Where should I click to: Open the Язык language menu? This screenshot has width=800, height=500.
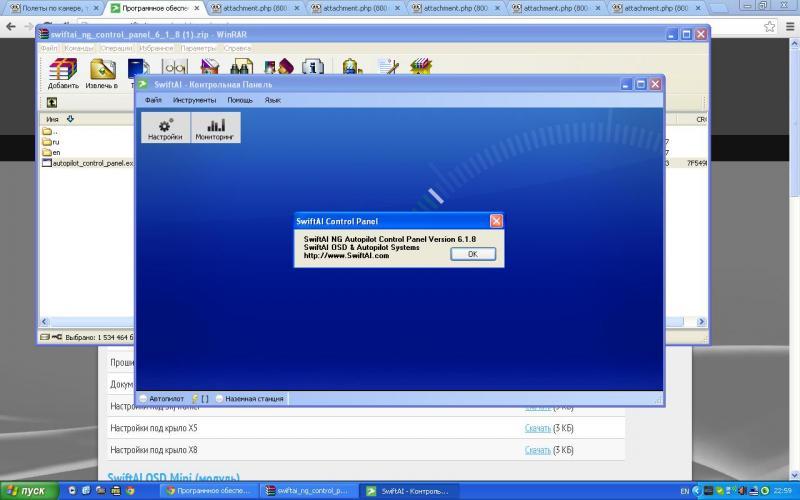pyautogui.click(x=272, y=100)
